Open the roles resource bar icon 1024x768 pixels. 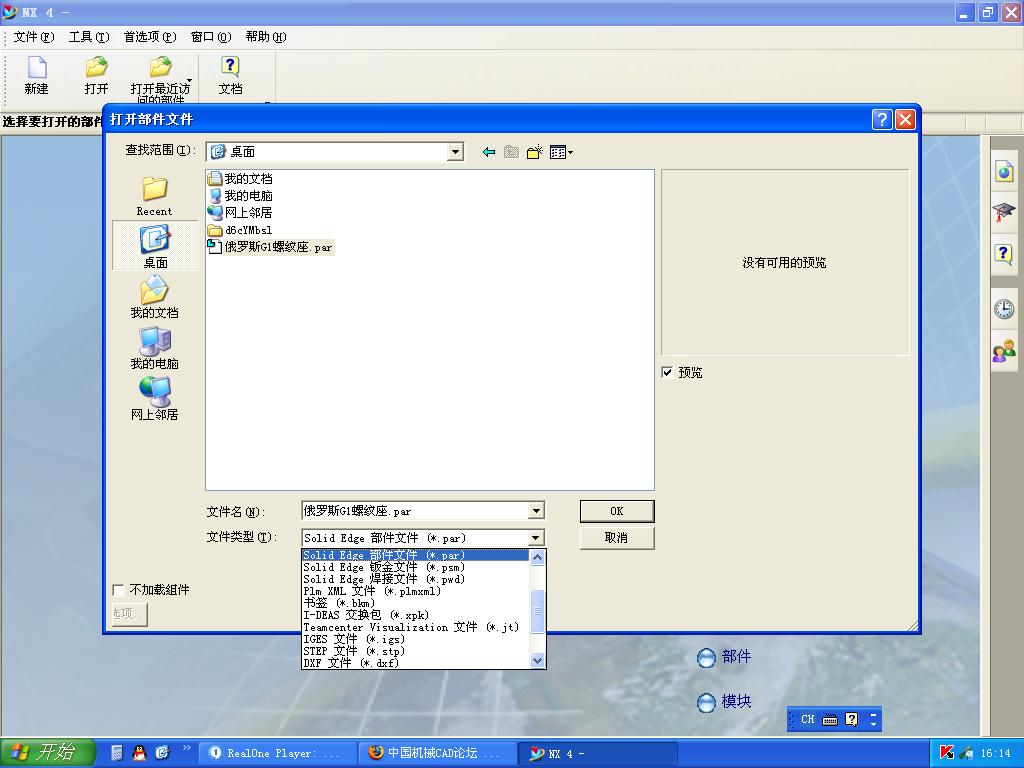[x=1004, y=352]
